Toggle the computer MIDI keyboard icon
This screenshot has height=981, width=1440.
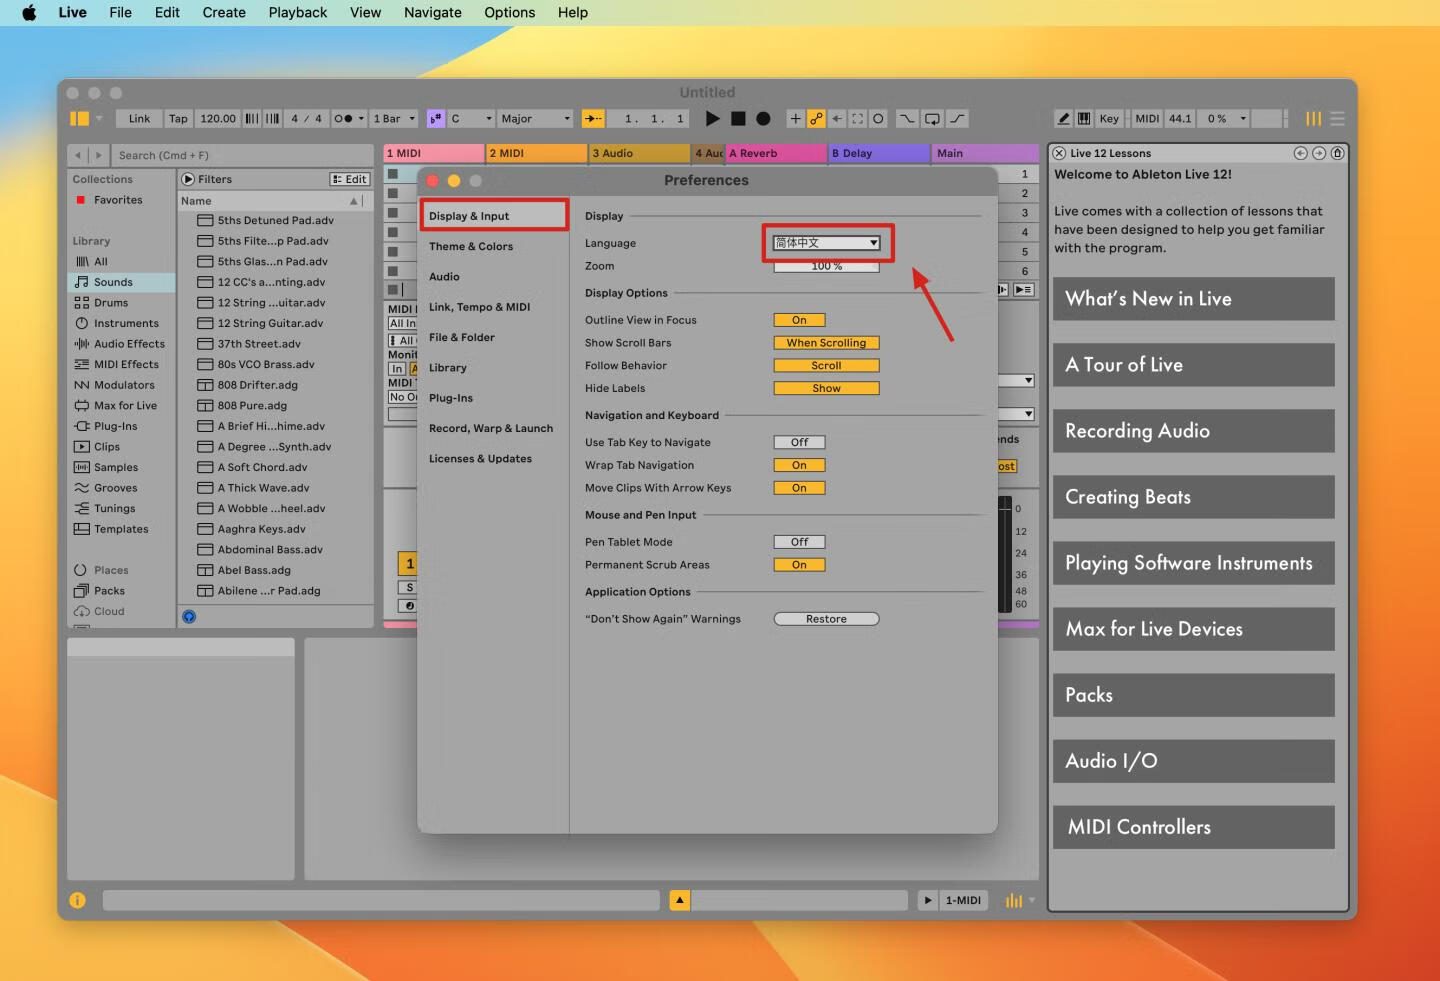pos(1084,119)
